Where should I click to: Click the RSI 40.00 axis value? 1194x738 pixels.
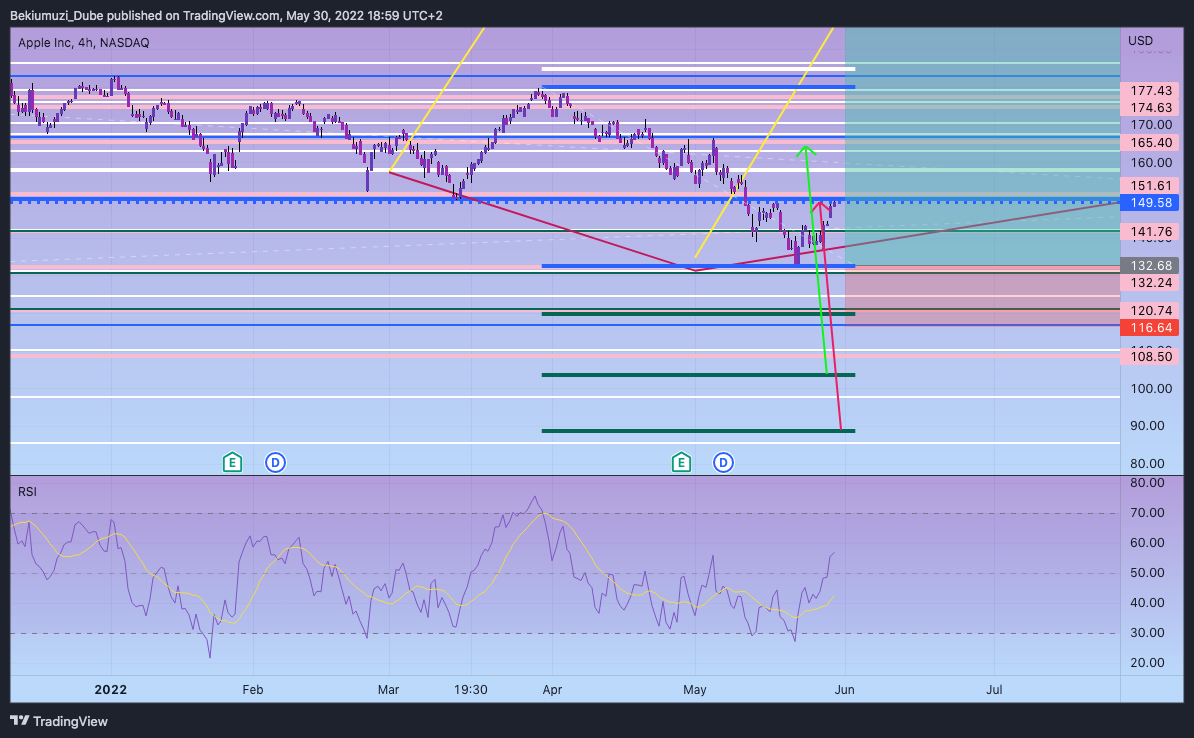pos(1147,602)
